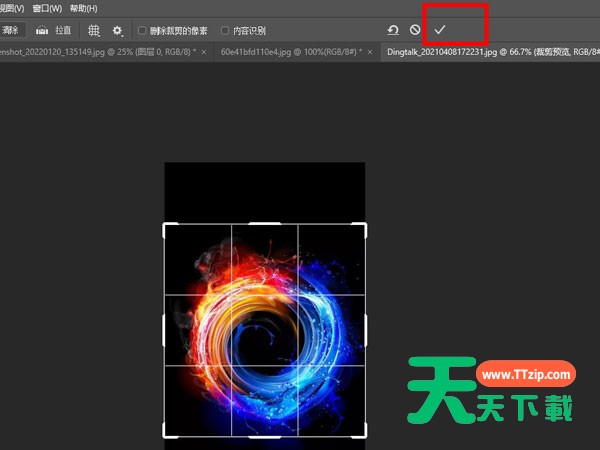
Task: Reset the crop box with the undo arrow
Action: [393, 30]
